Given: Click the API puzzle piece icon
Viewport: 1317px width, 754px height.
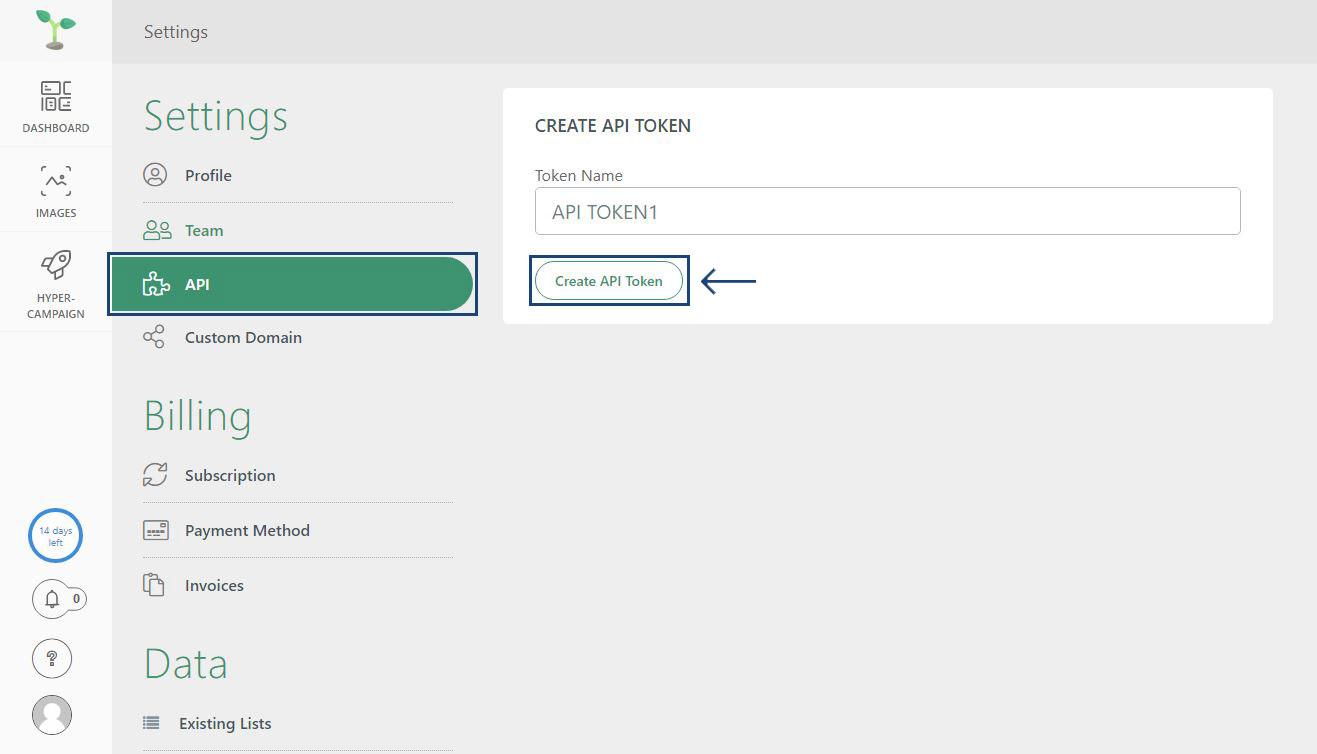Looking at the screenshot, I should 155,284.
